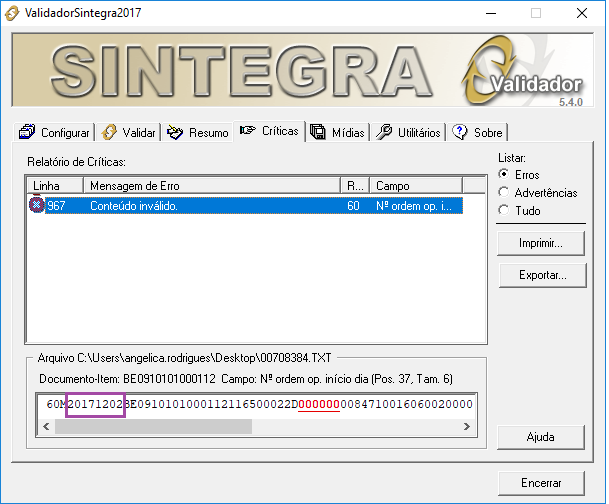609x504 pixels.
Task: Click the red underlined 000000 value
Action: click(319, 404)
